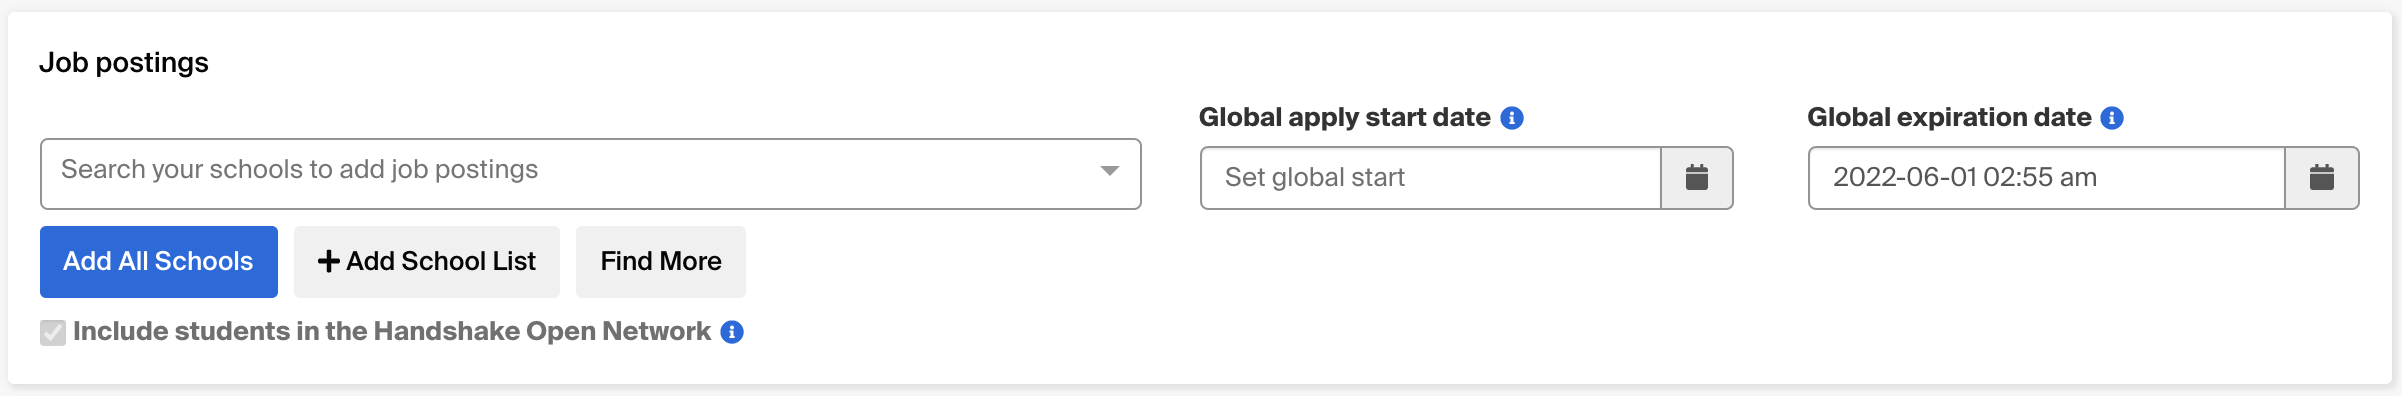Click the expiration date field showing 2022-06-01

2047,178
